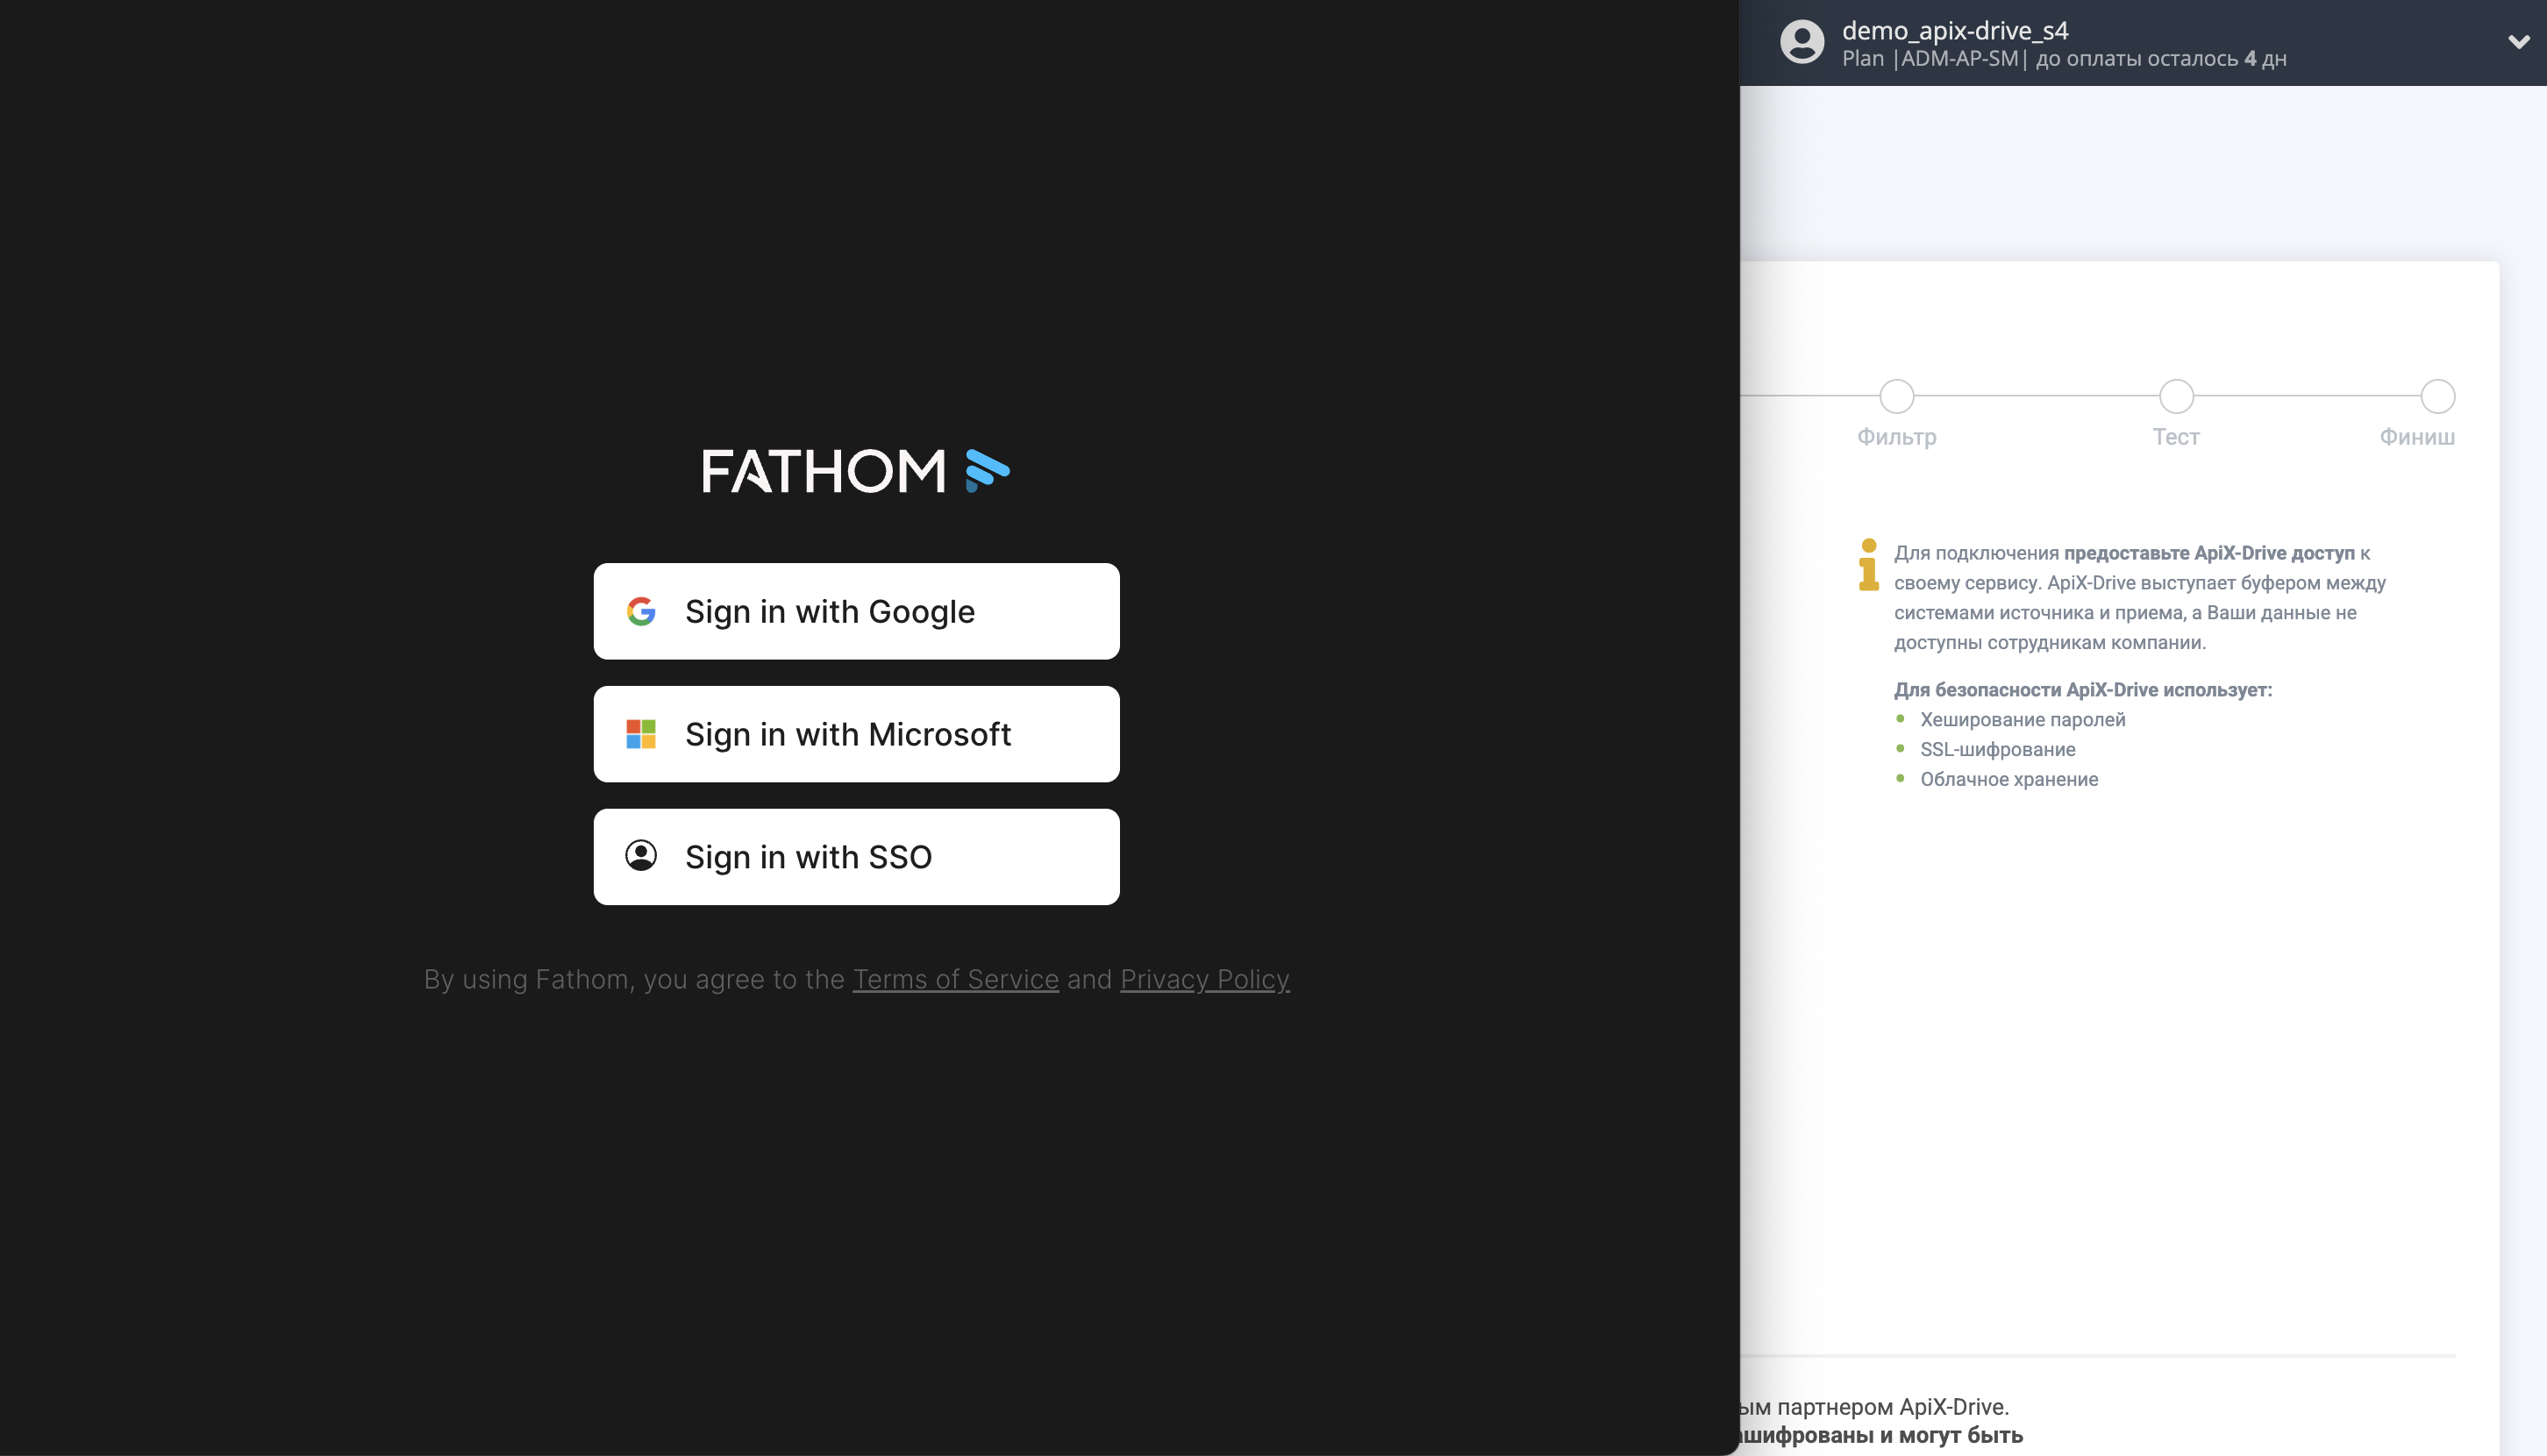Click the user avatar icon in the account header
This screenshot has height=1456, width=2547.
coord(1802,42)
